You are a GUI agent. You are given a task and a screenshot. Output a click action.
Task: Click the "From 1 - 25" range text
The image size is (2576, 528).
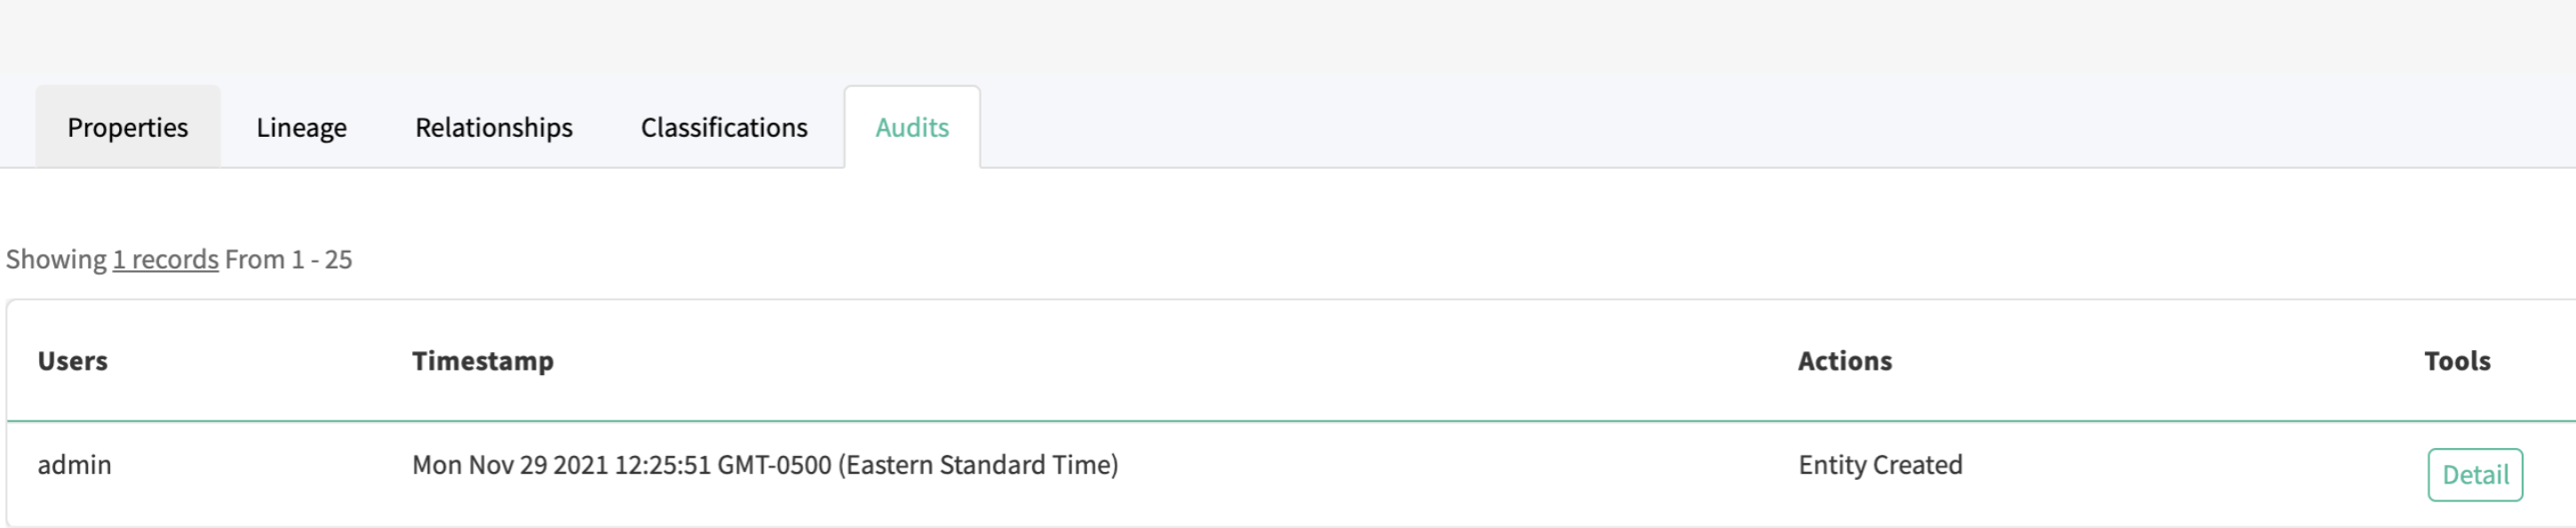click(x=289, y=259)
